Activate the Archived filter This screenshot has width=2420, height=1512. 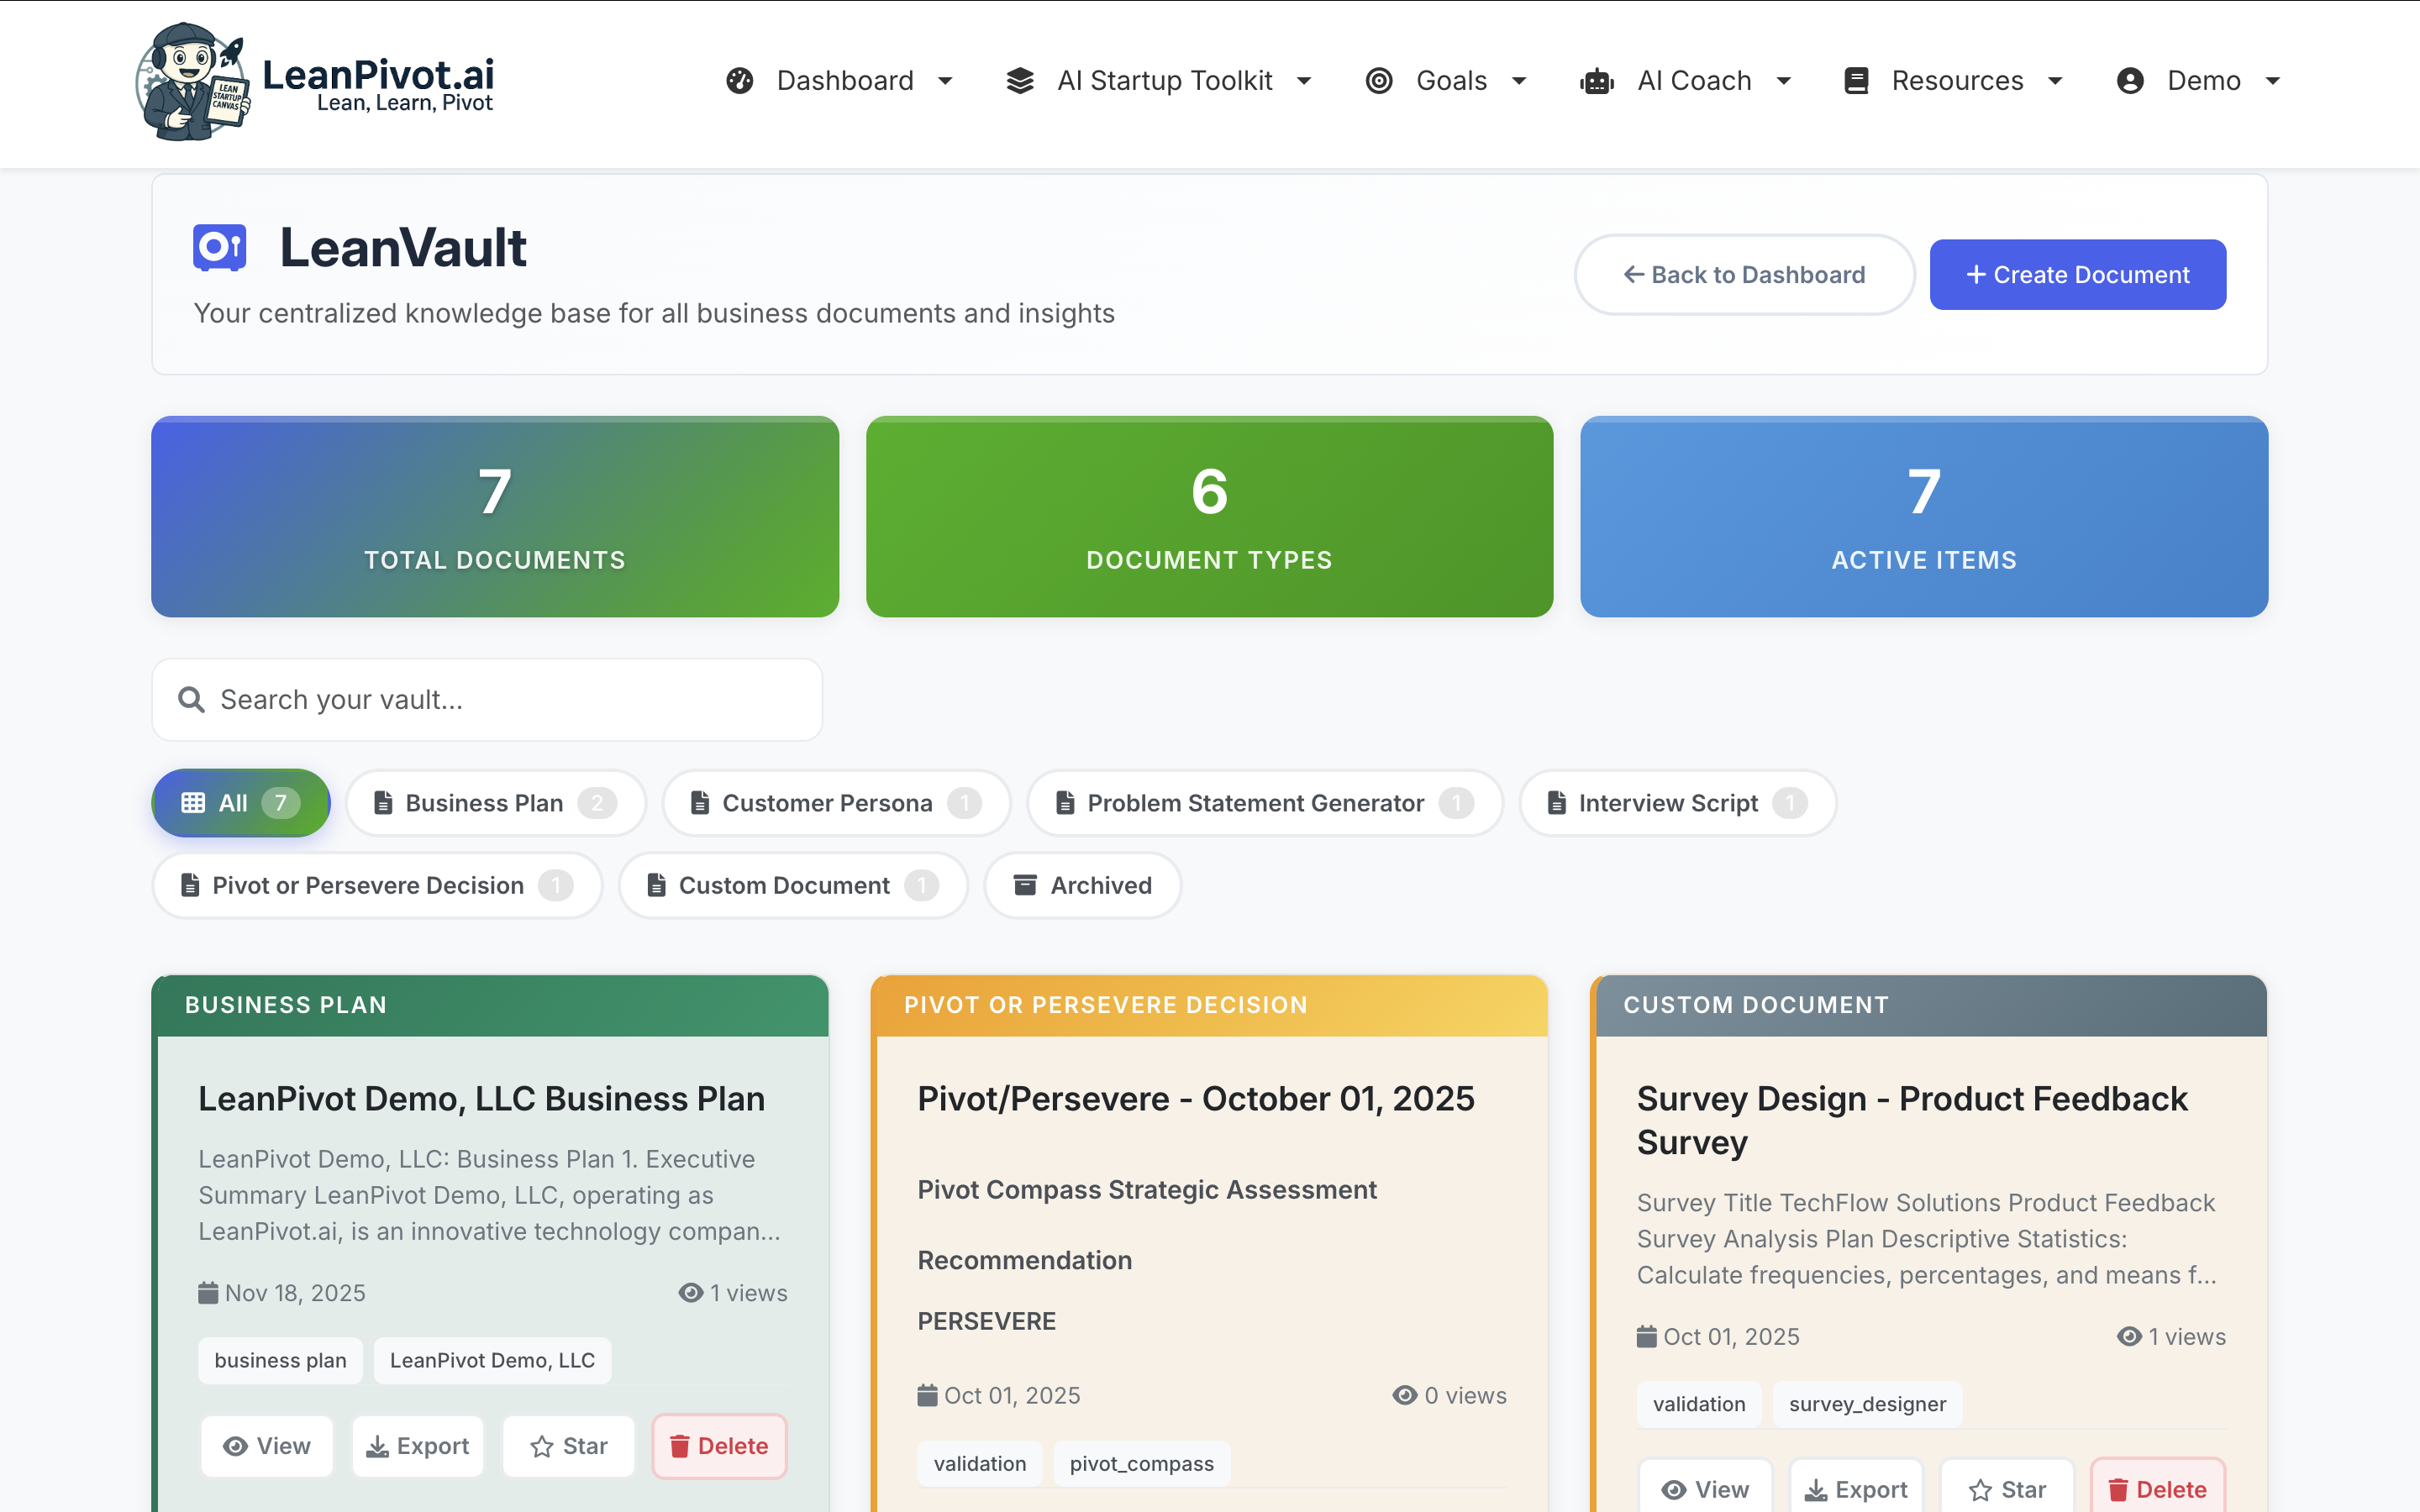tap(1082, 885)
